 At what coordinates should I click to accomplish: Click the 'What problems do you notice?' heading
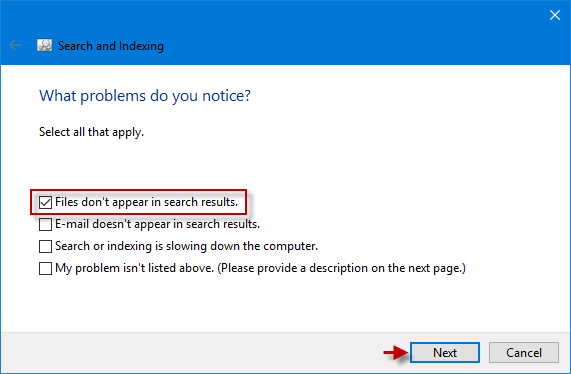click(x=145, y=96)
